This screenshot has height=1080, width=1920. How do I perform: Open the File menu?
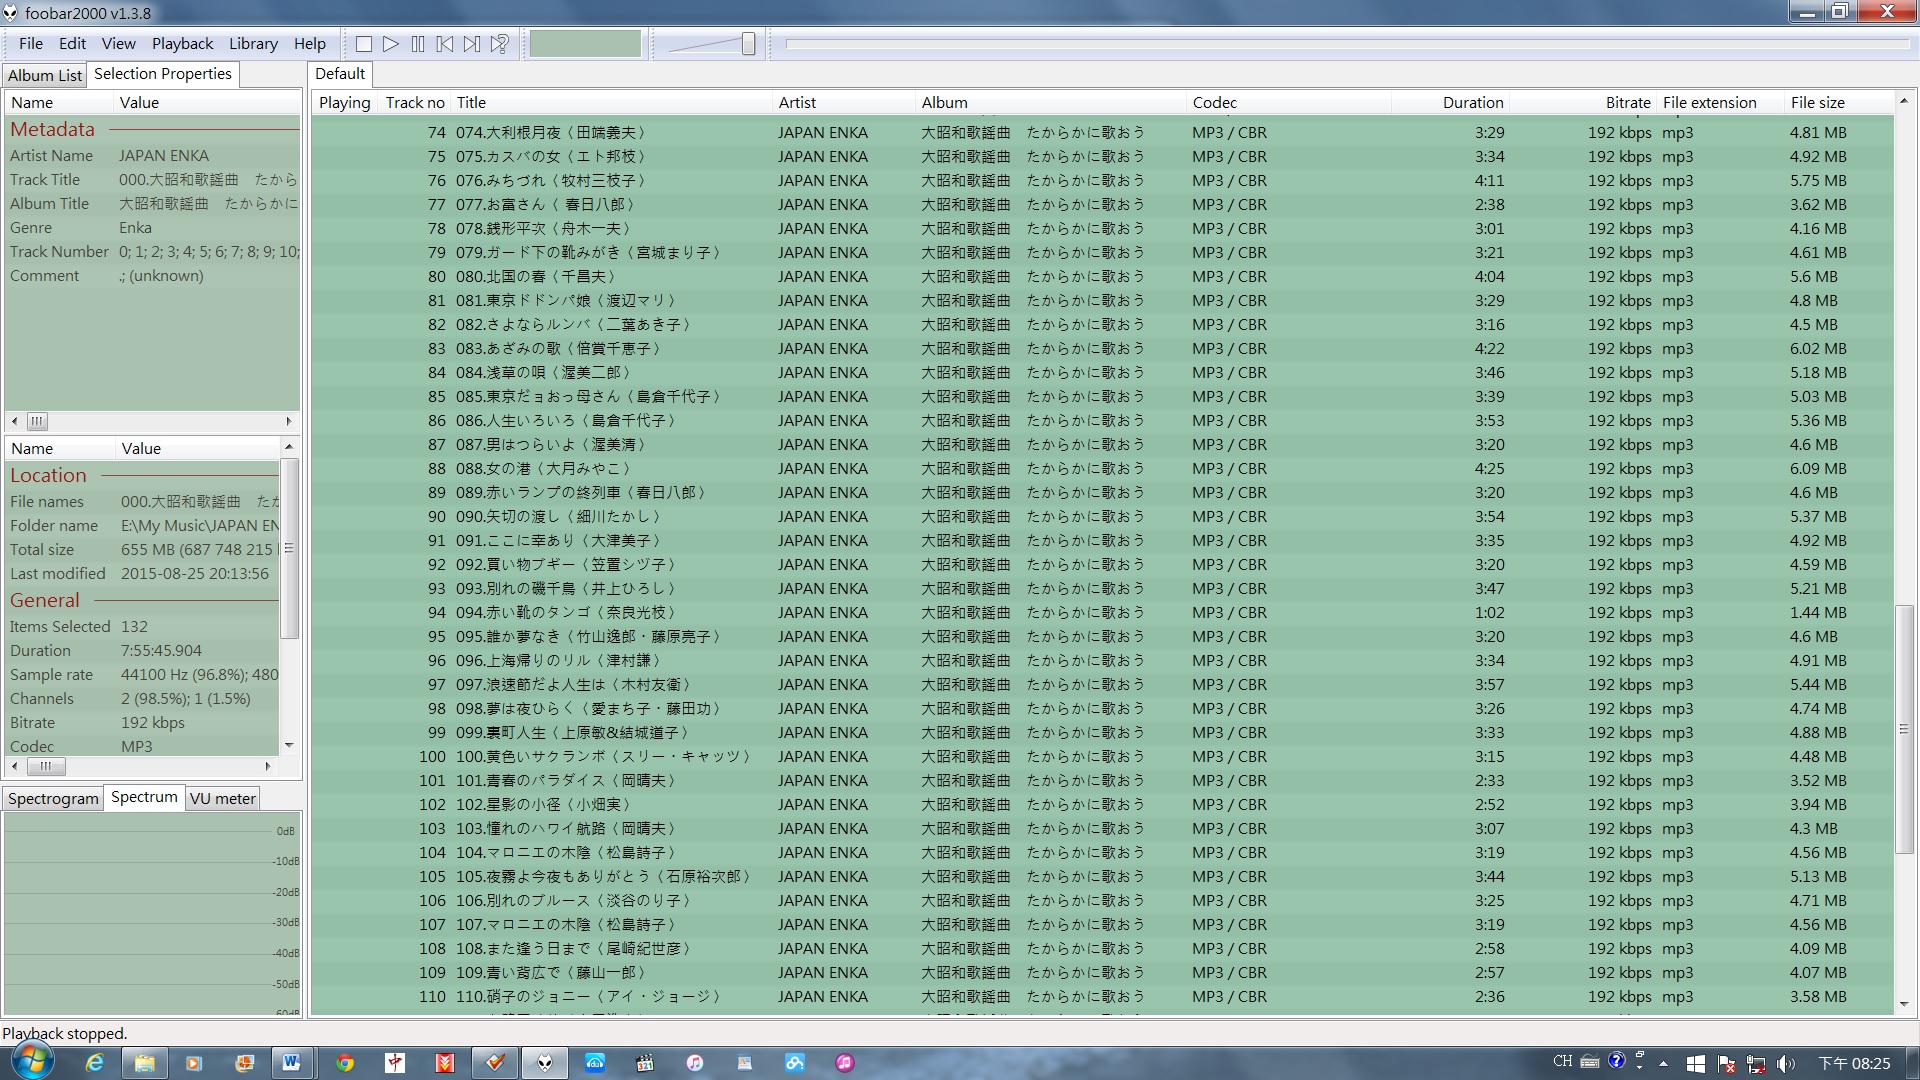(x=29, y=44)
